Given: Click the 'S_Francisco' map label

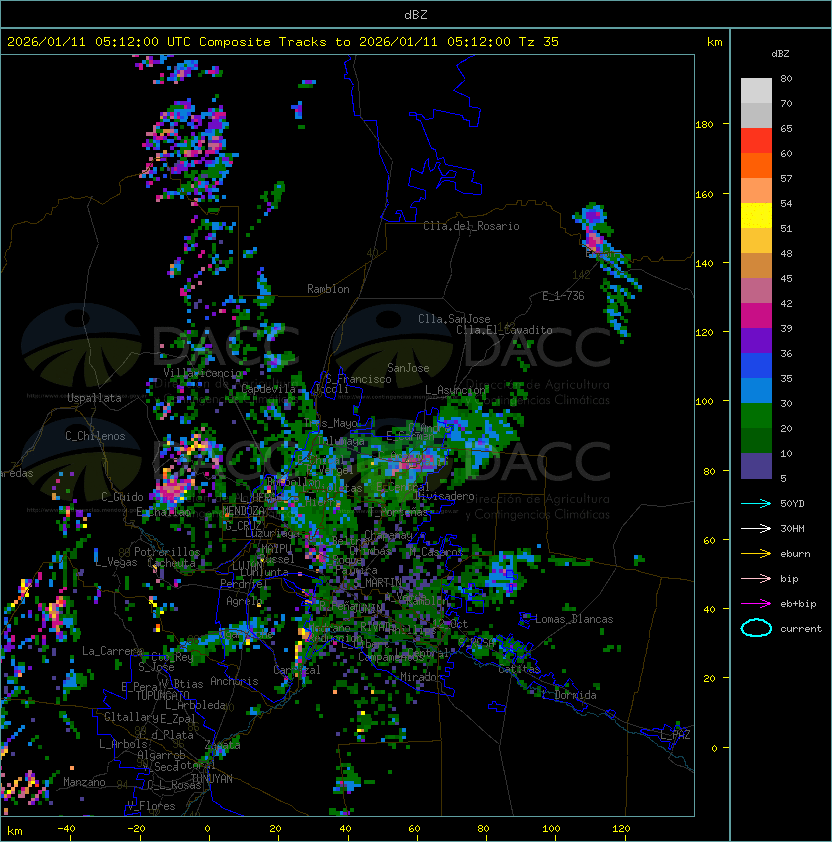Looking at the screenshot, I should click(358, 379).
